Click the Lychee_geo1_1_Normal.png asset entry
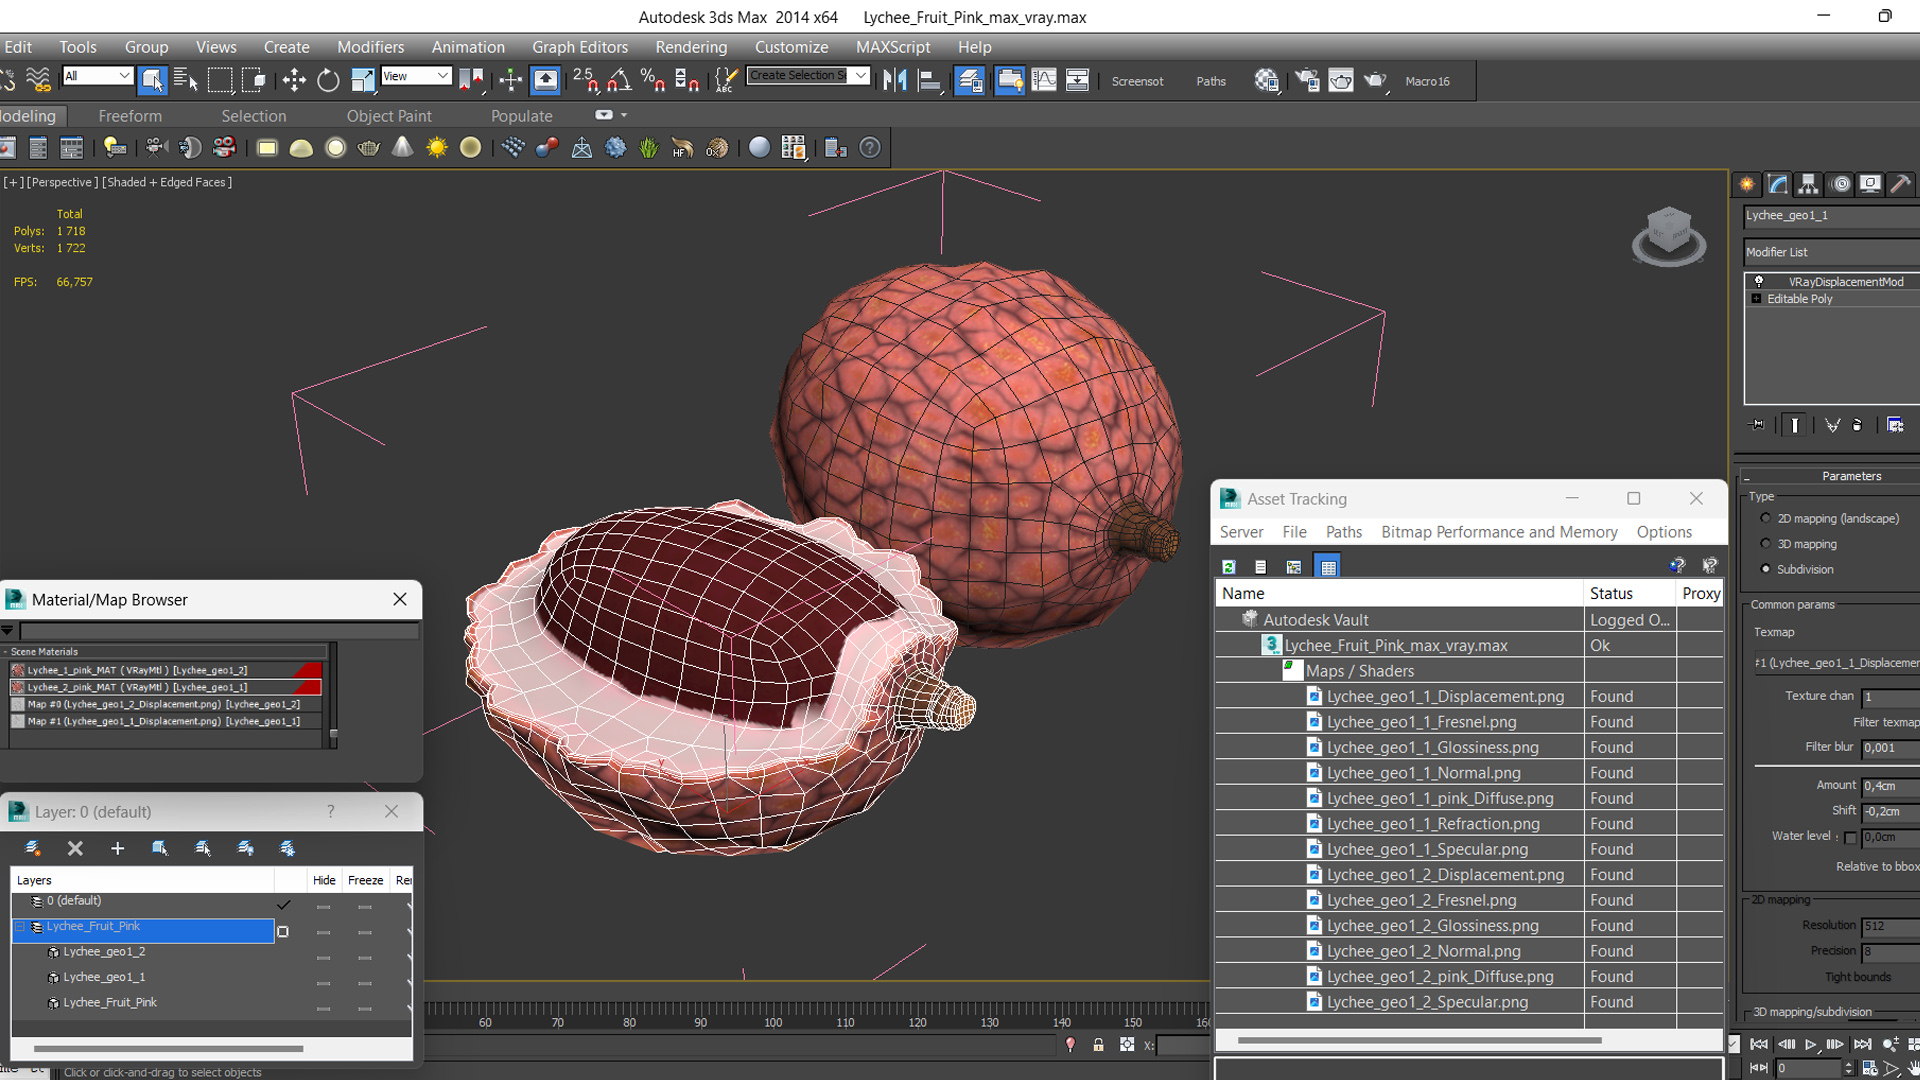 click(1423, 773)
